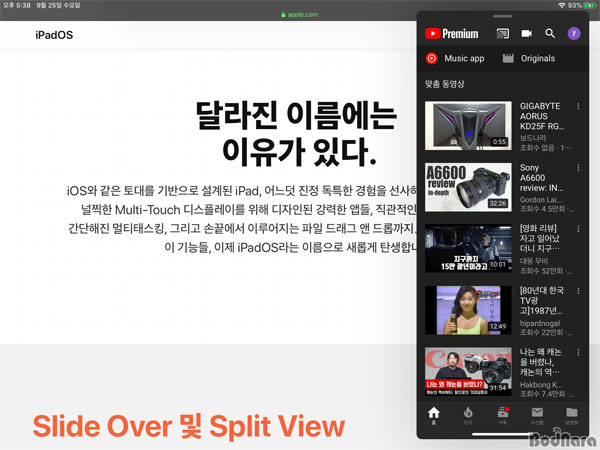
Task: Play the 31:54 Canon video thumbnail
Action: [x=468, y=371]
